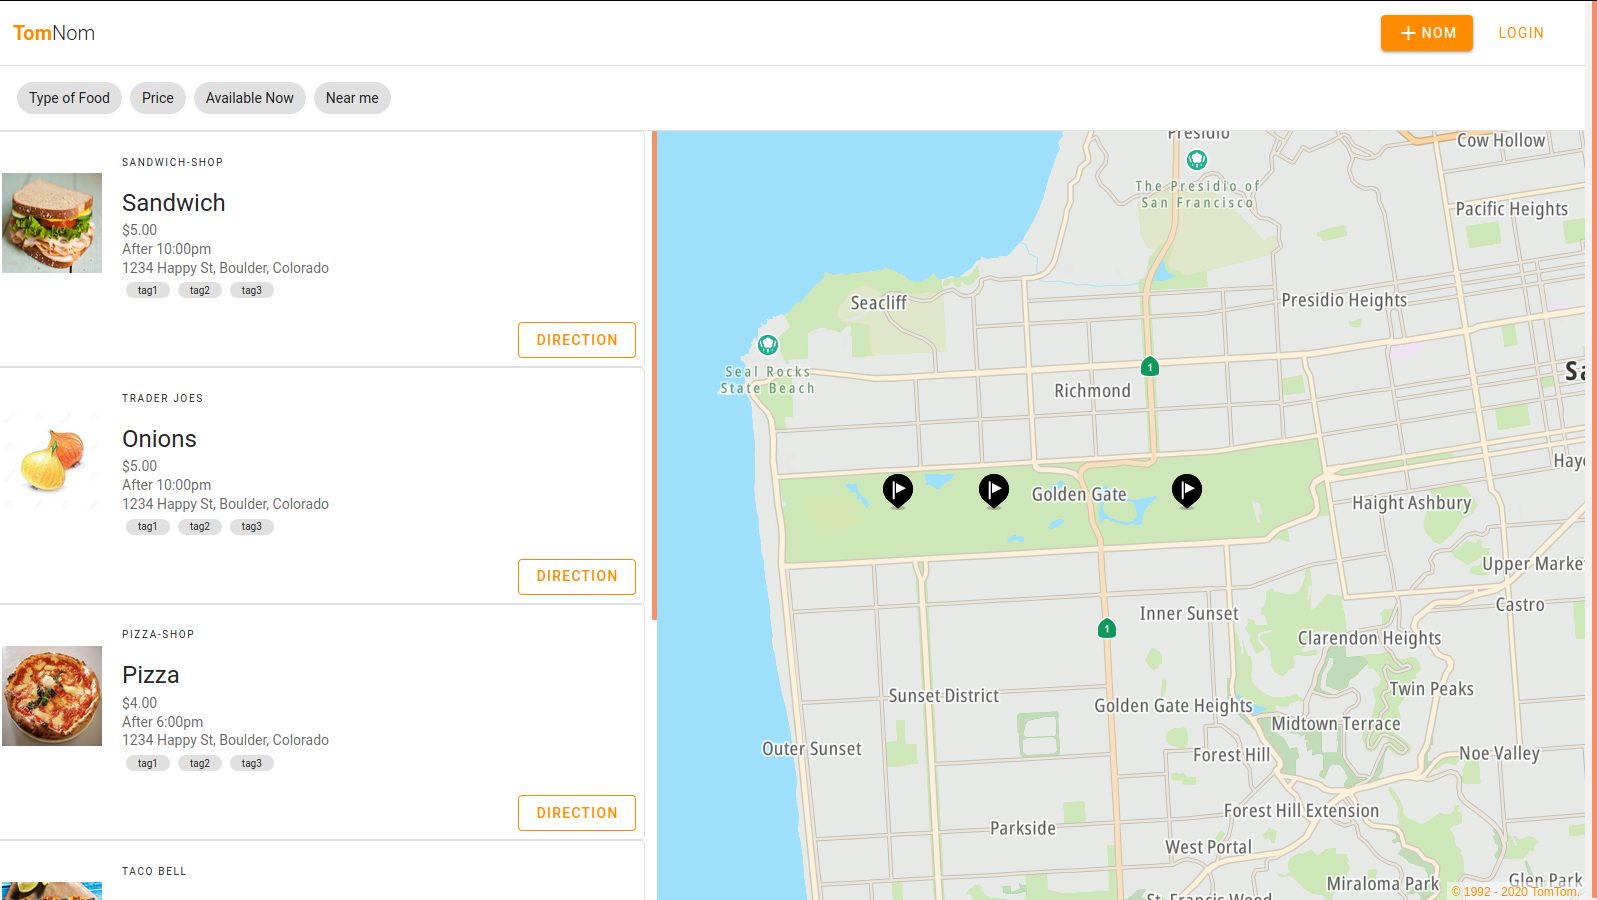Image resolution: width=1597 pixels, height=900 pixels.
Task: Click the TomNom logo
Action: pos(54,33)
